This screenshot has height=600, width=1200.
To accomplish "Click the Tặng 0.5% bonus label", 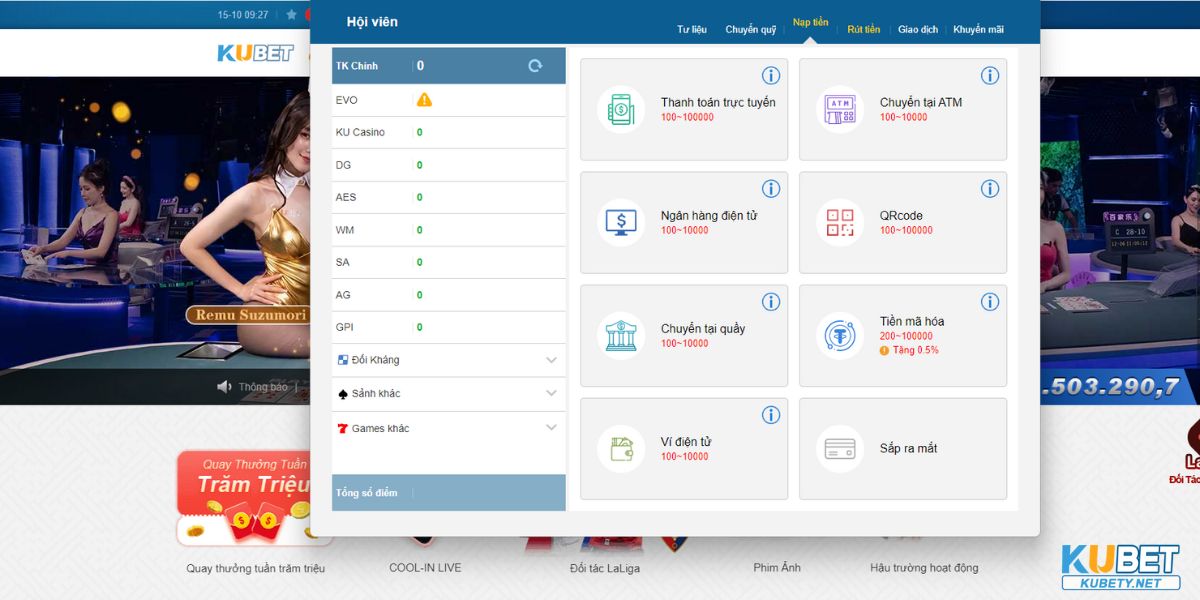I will coord(909,350).
